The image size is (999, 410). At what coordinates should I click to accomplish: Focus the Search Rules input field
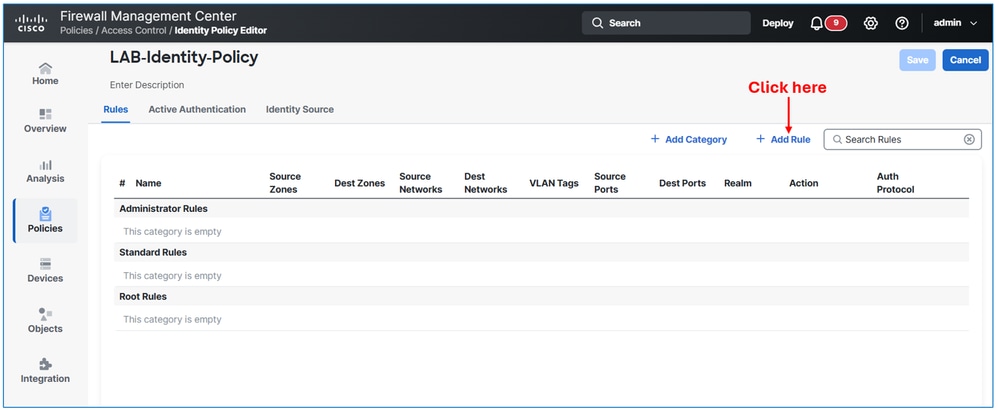902,139
